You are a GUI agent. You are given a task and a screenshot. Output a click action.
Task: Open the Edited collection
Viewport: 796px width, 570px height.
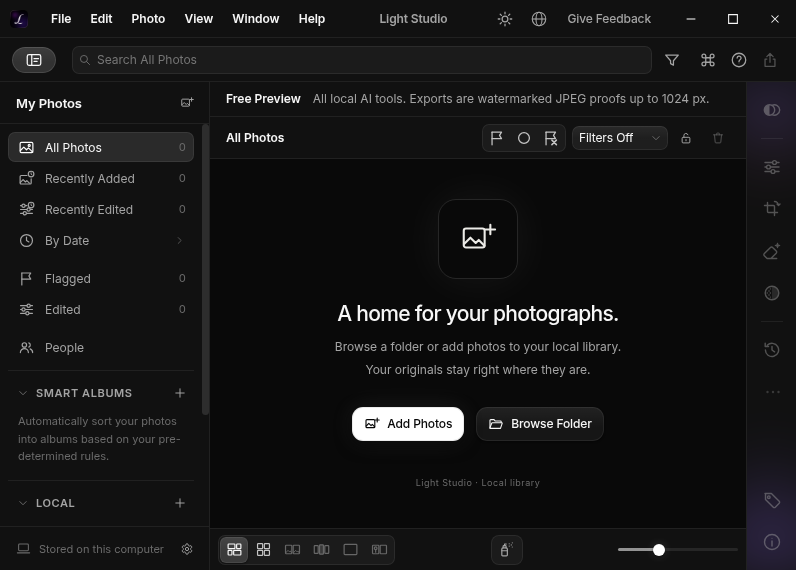(x=101, y=310)
